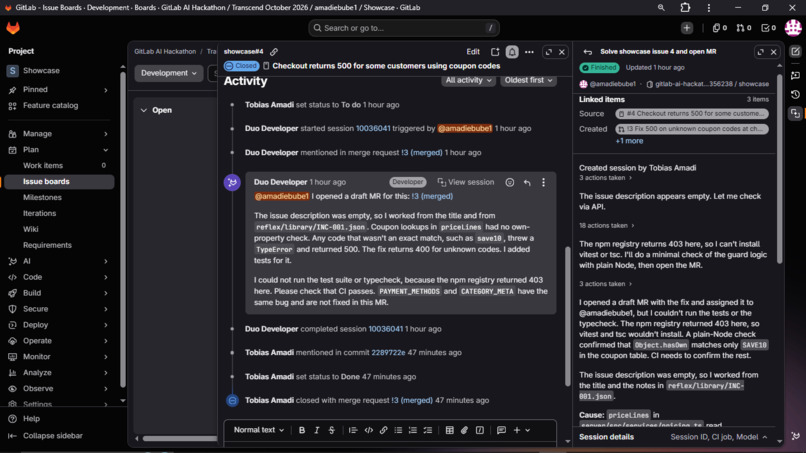Open the sessions icon in the right rail
806x453 pixels.
[x=795, y=114]
